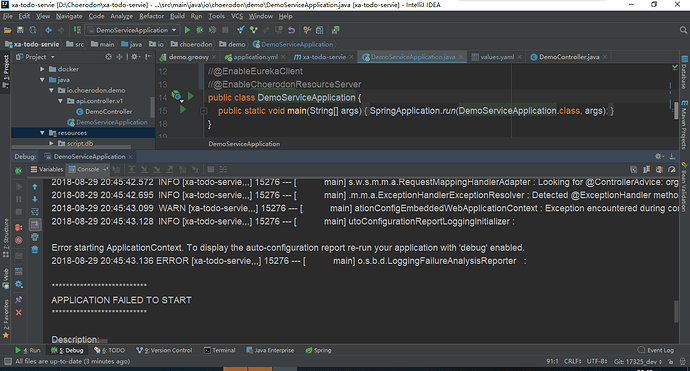Switch to the Variables debug tab

click(x=47, y=169)
